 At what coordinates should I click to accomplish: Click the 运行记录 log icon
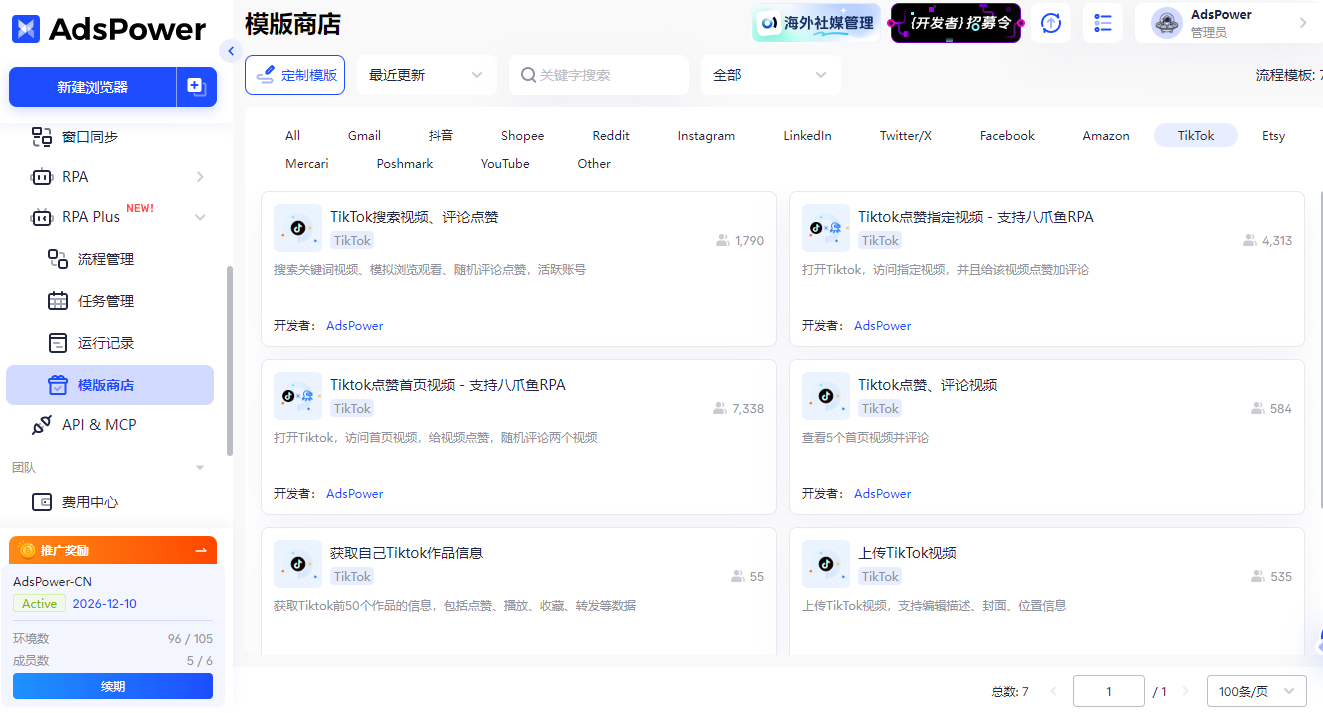pos(58,342)
